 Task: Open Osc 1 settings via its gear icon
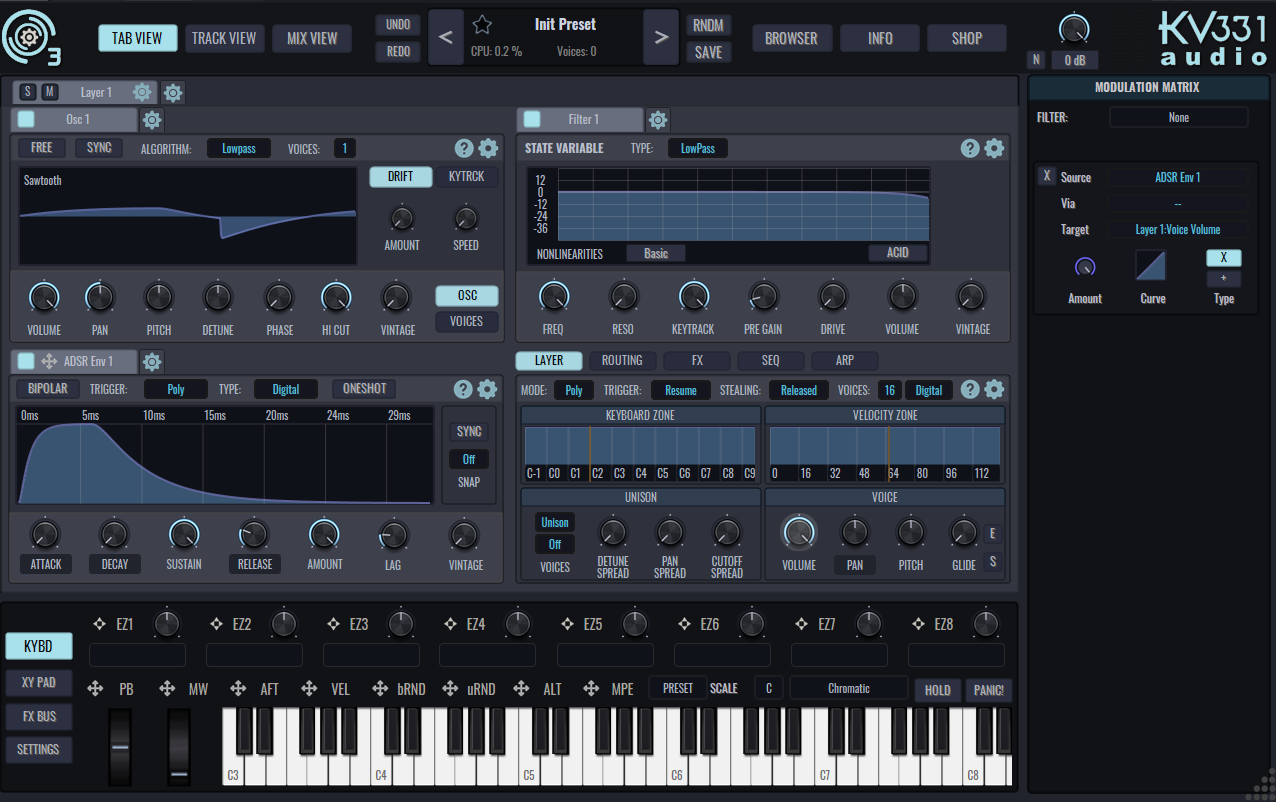click(151, 118)
